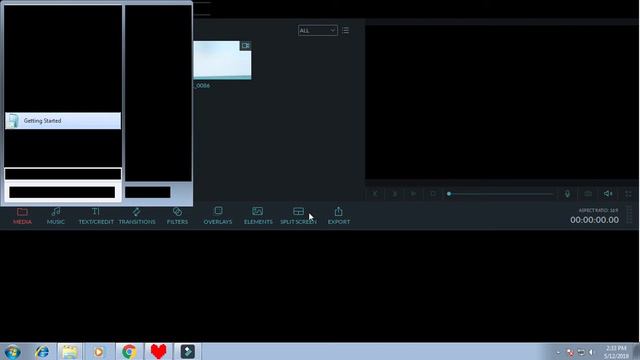Open the Music library tab
Image resolution: width=640 pixels, height=360 pixels.
(56, 216)
